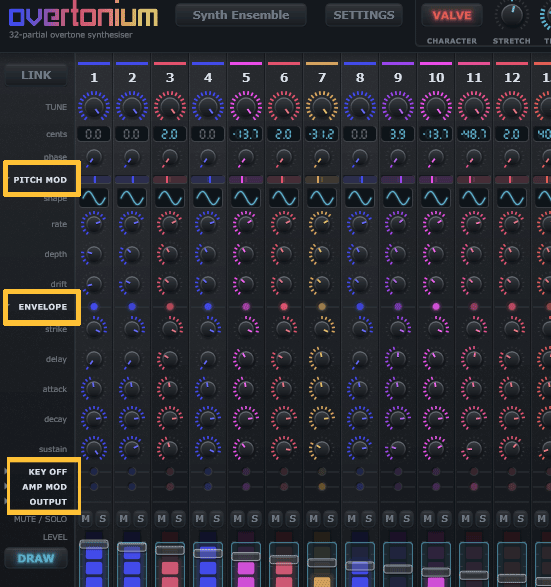551x587 pixels.
Task: Mute partial 3
Action: point(162,518)
